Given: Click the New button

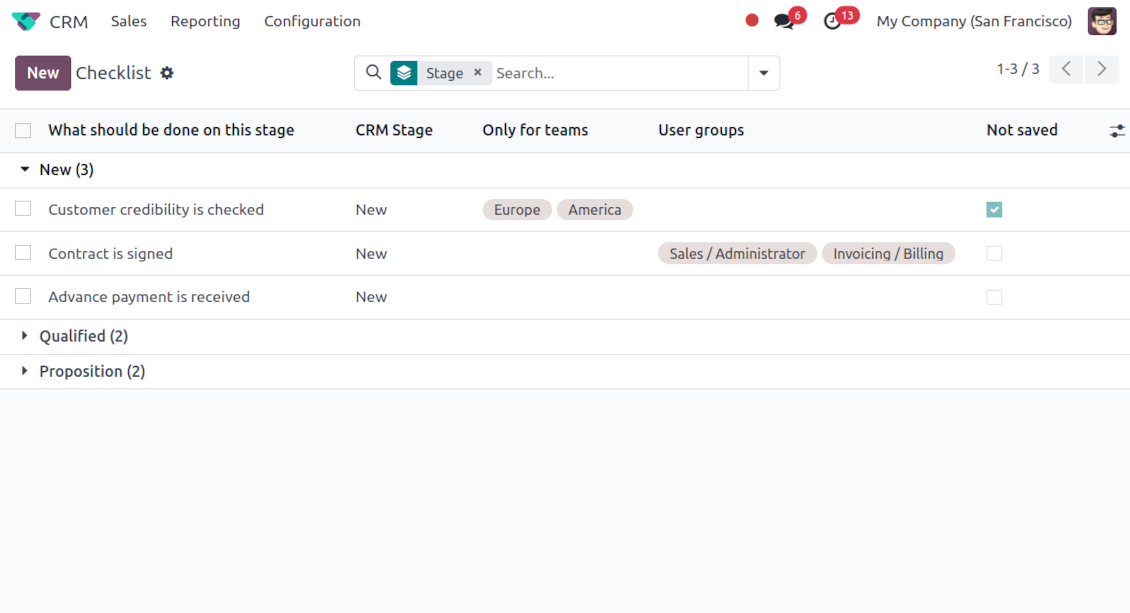Looking at the screenshot, I should (43, 73).
